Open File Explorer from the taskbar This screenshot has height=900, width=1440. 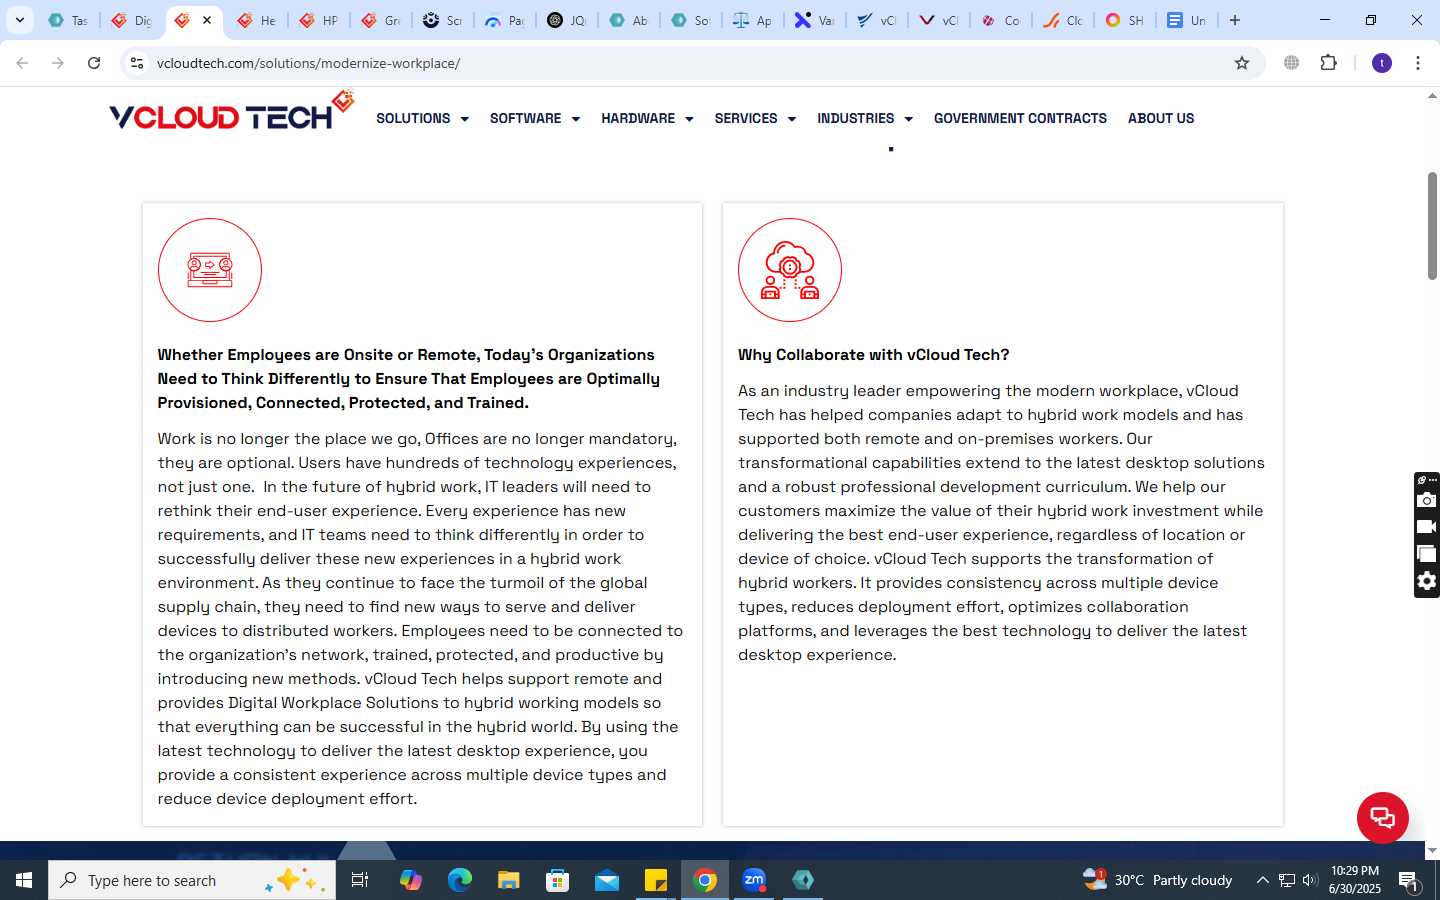[x=509, y=880]
